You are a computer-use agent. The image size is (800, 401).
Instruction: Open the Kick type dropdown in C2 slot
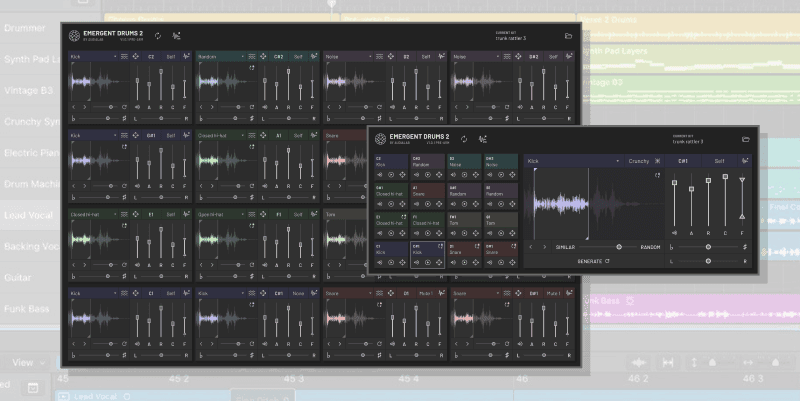[93, 57]
